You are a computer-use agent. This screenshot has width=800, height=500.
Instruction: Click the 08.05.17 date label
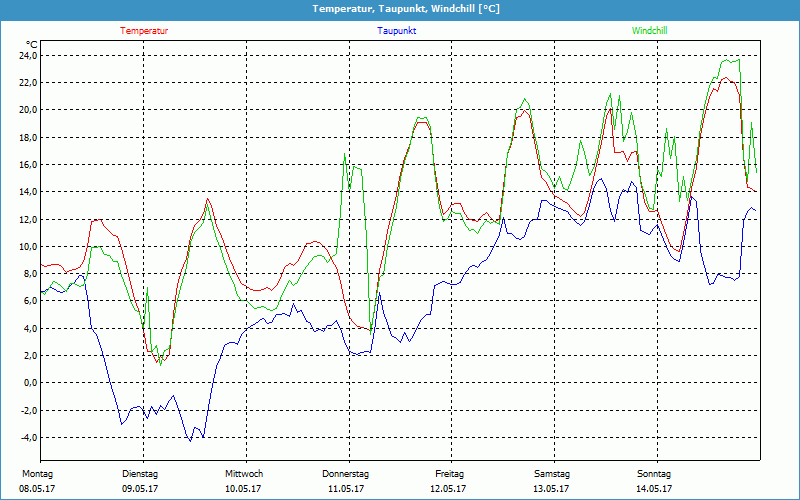coord(37,489)
